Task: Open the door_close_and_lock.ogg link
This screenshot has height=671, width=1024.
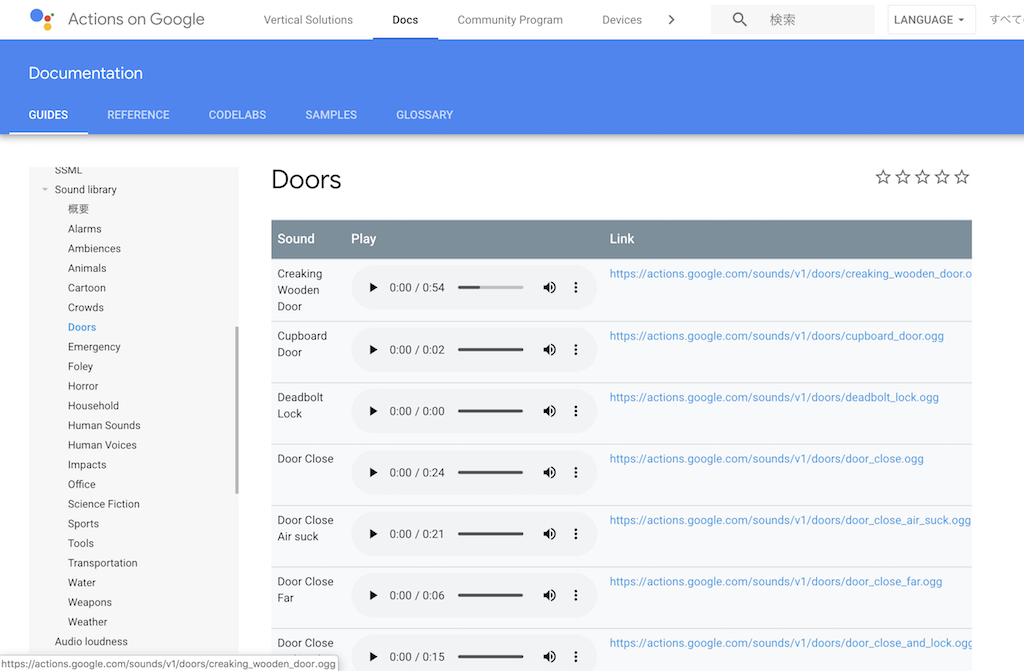Action: point(791,643)
